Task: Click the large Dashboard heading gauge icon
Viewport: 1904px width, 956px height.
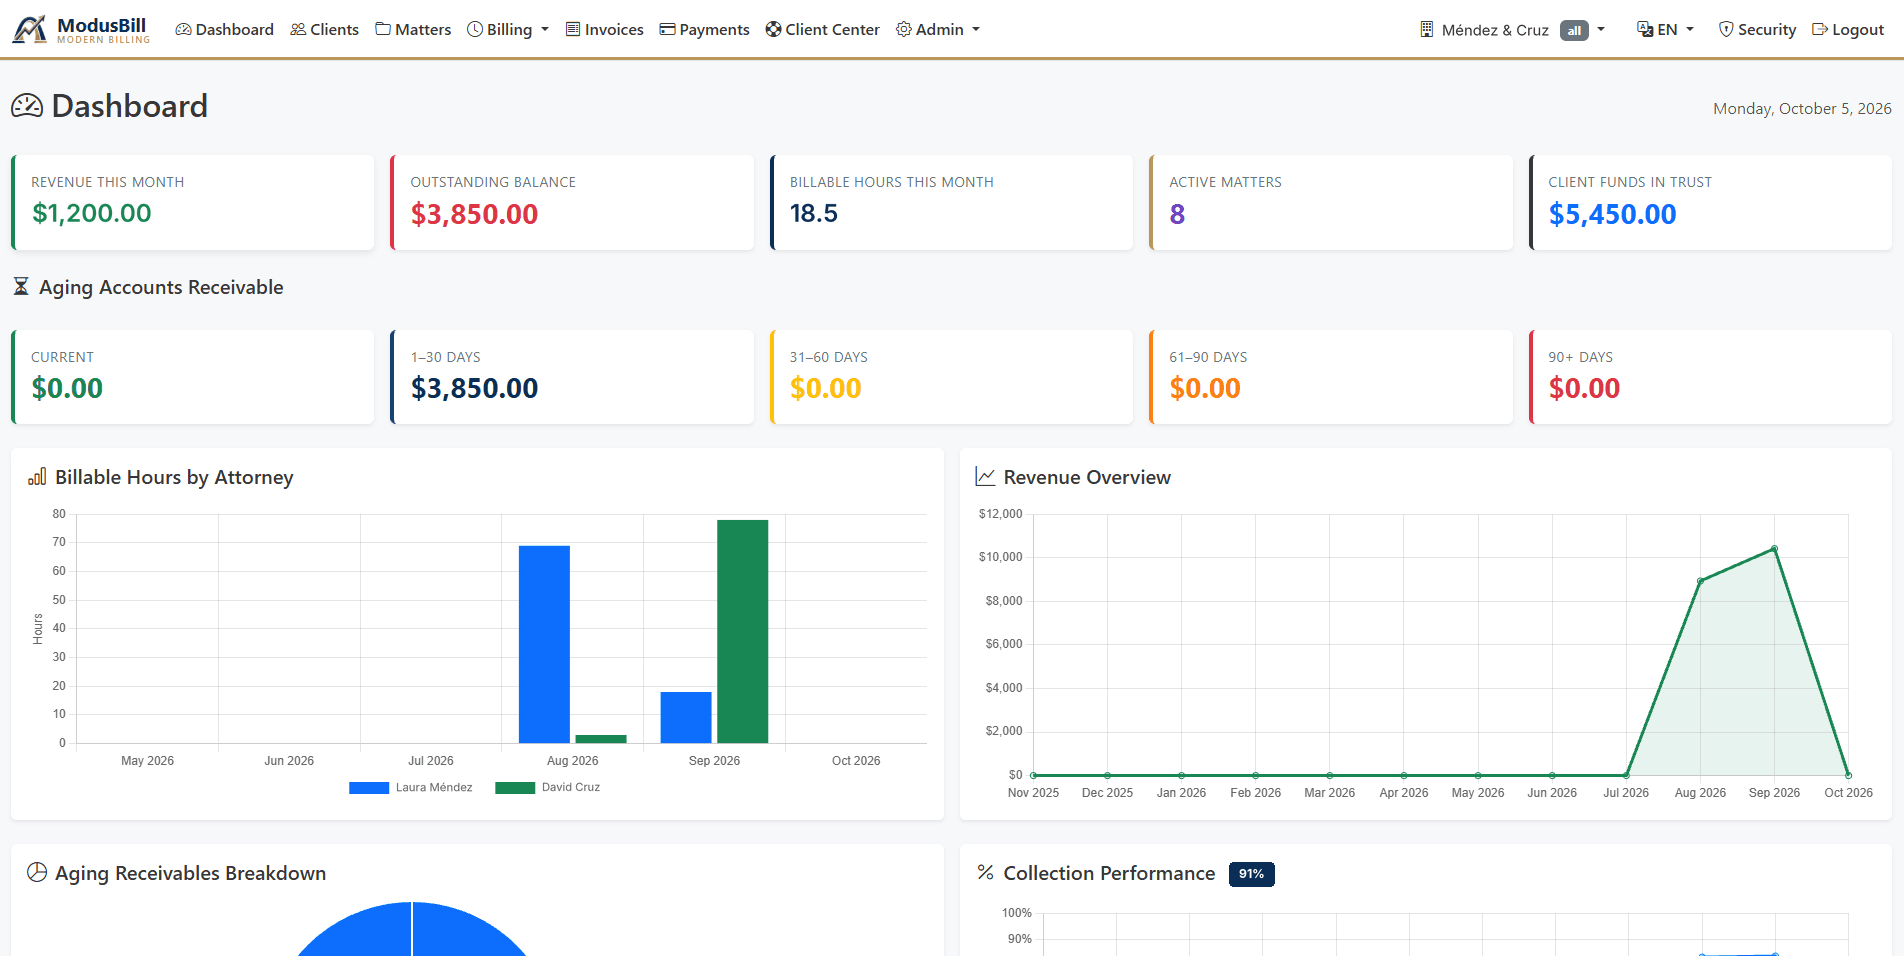Action: pos(27,106)
